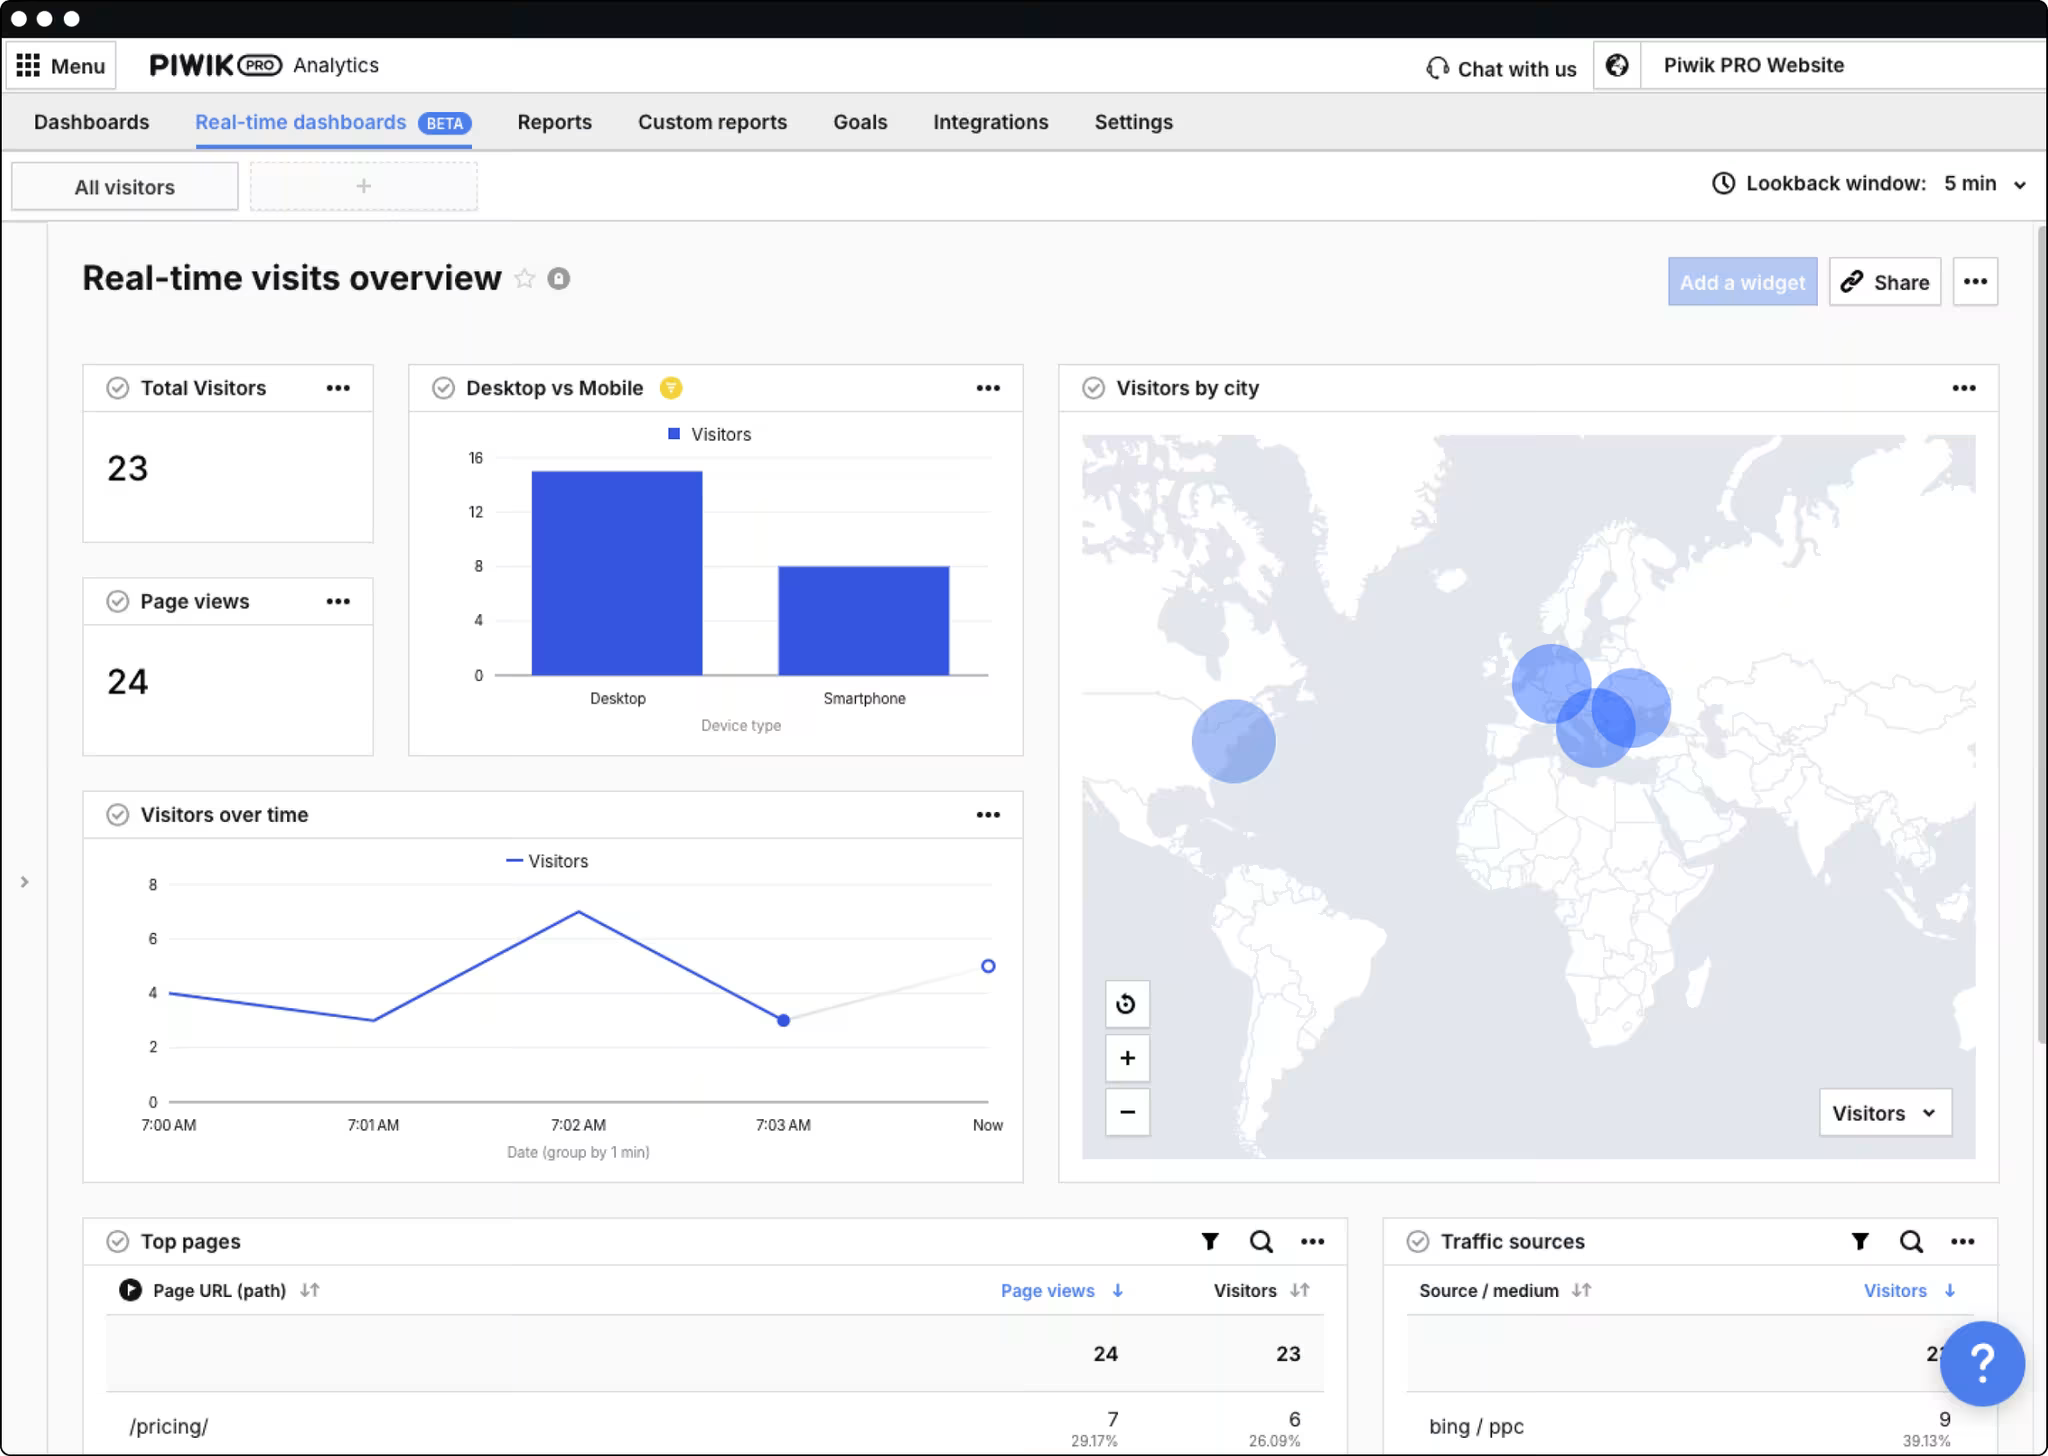The image size is (2048, 1456).
Task: Open the floating help question mark
Action: tap(1983, 1363)
